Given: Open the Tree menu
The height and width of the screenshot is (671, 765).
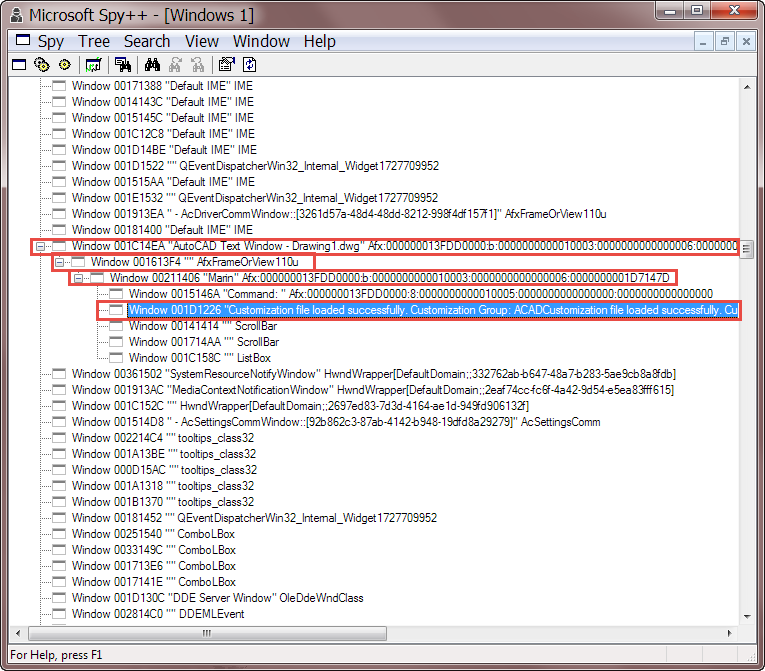Looking at the screenshot, I should click(94, 41).
